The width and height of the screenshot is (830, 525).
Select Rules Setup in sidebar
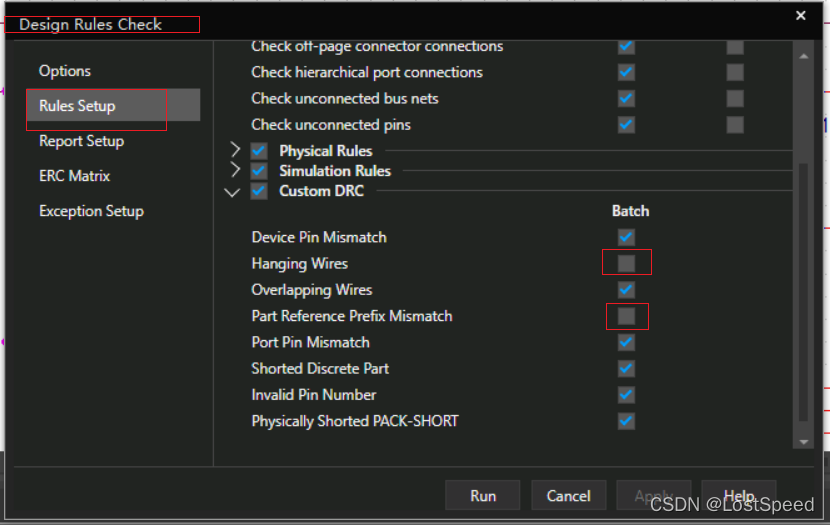(113, 105)
